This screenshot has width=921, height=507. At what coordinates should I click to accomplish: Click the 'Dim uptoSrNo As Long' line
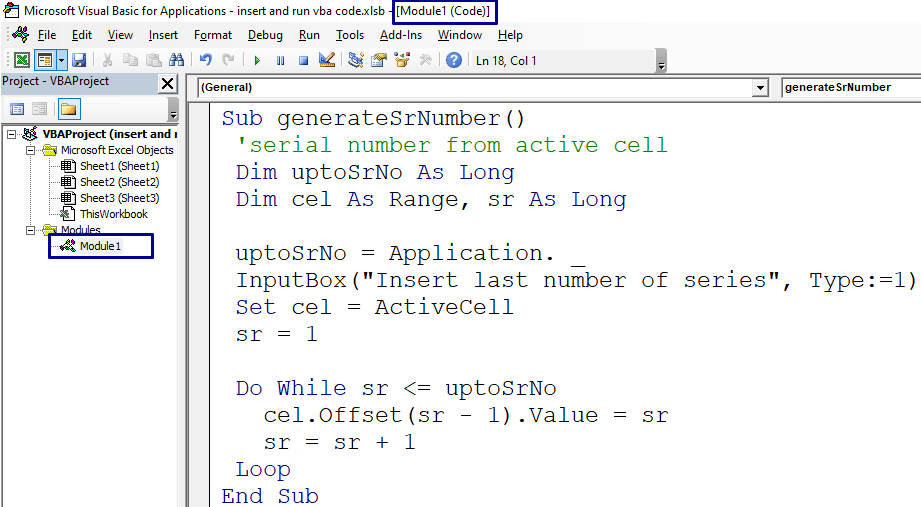375,173
